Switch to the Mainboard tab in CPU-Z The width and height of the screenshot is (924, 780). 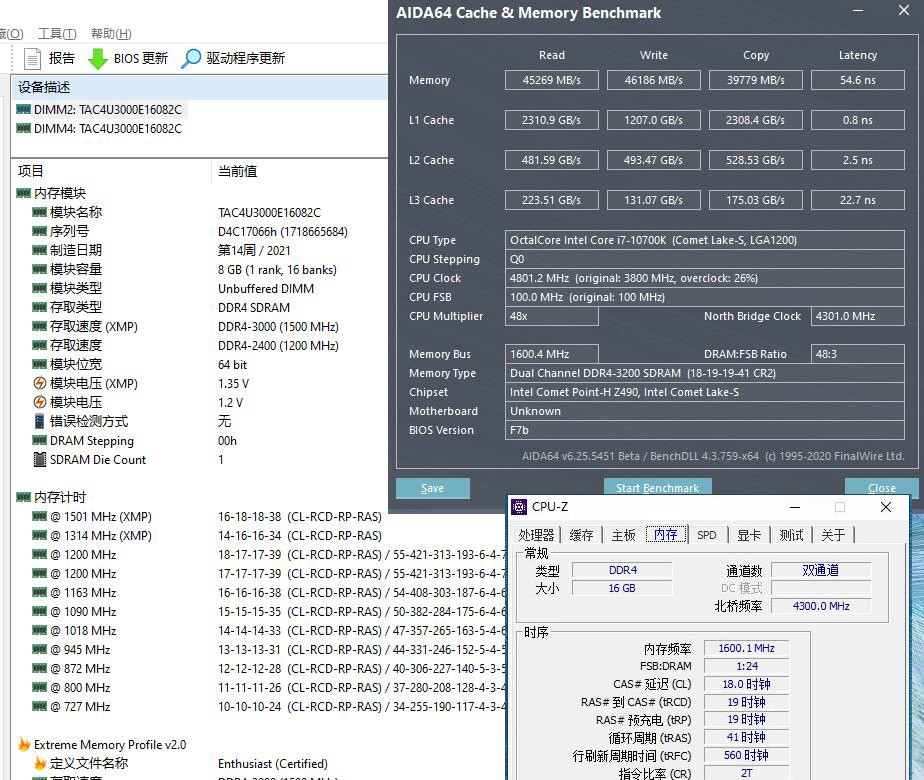tap(623, 535)
